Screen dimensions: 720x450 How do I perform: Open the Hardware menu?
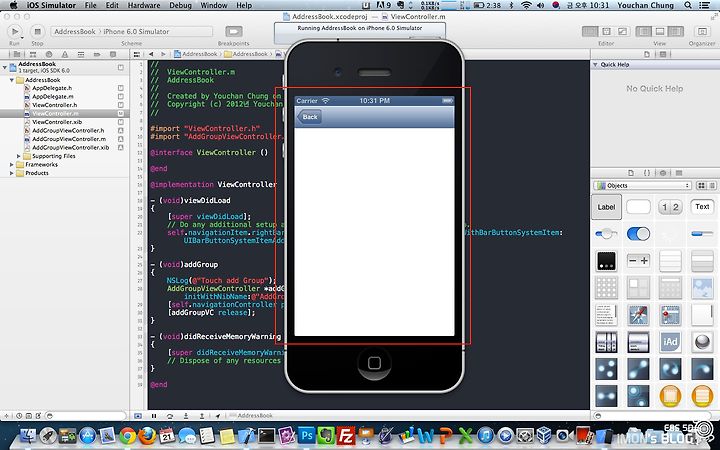(x=144, y=6)
